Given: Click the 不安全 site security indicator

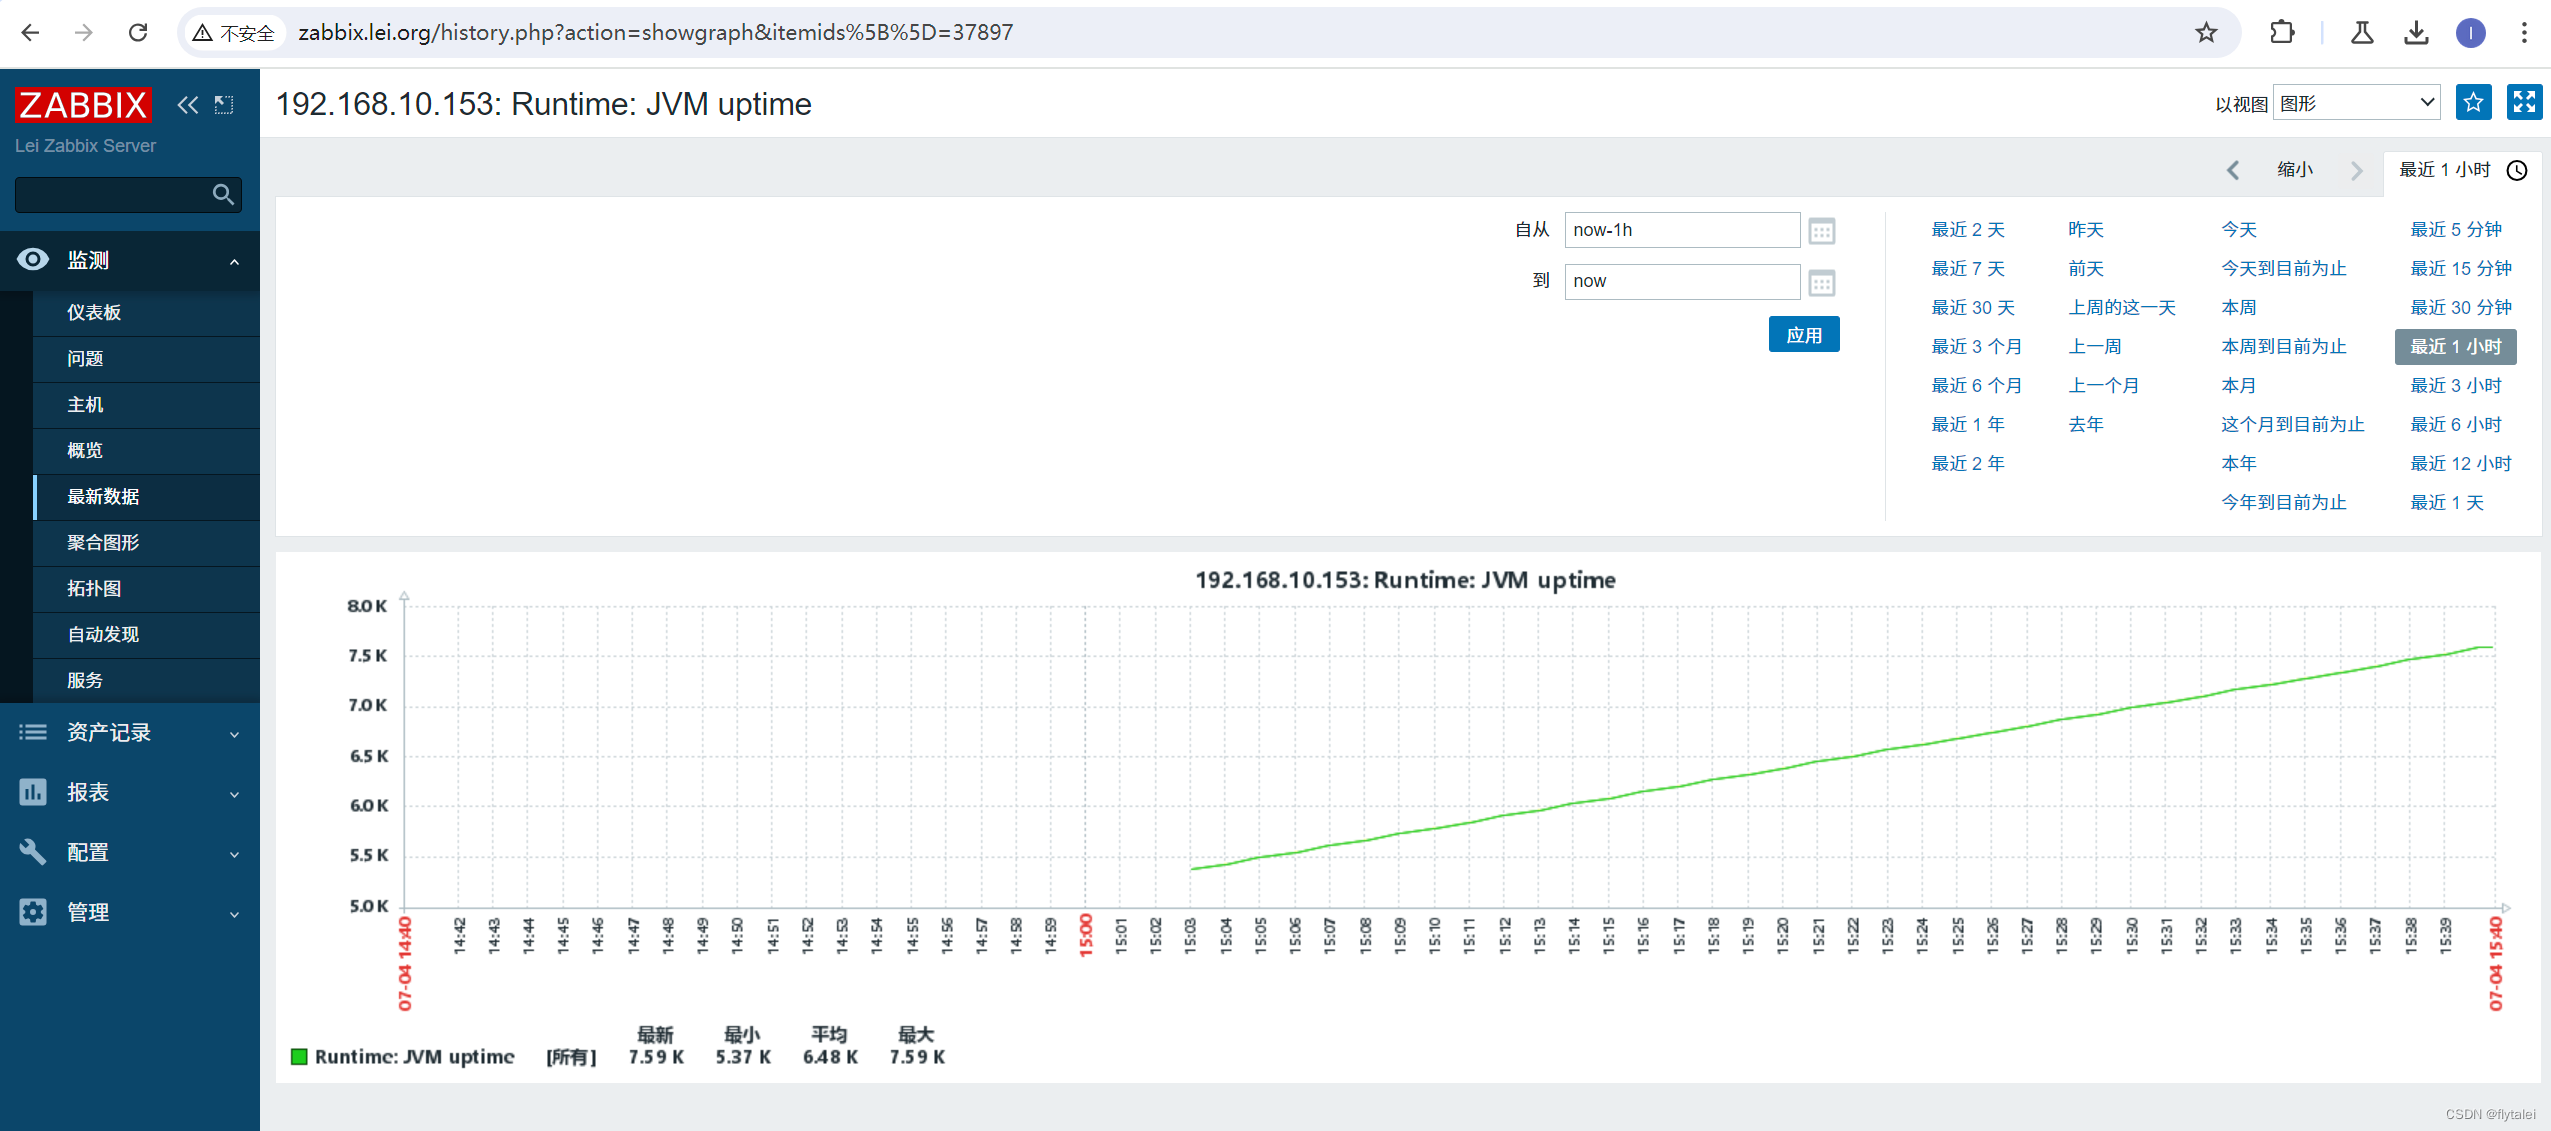Looking at the screenshot, I should 234,33.
